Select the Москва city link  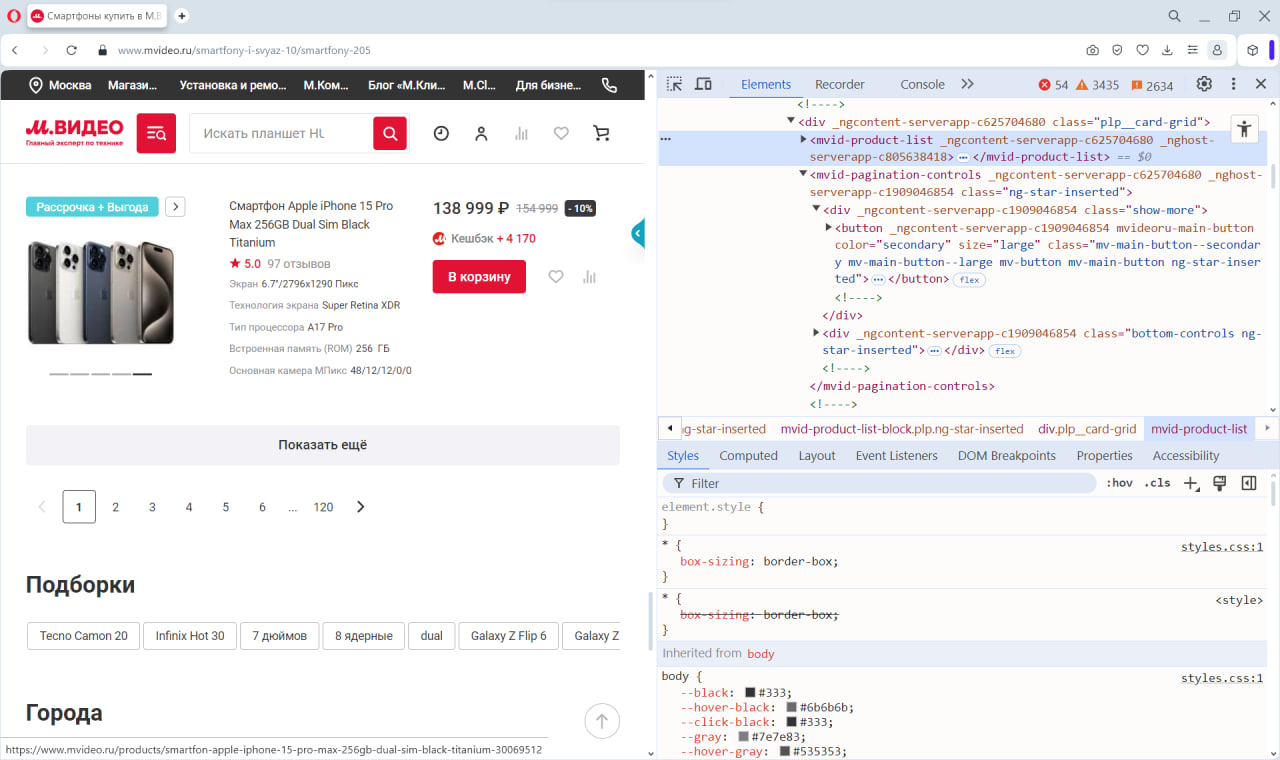click(x=60, y=85)
